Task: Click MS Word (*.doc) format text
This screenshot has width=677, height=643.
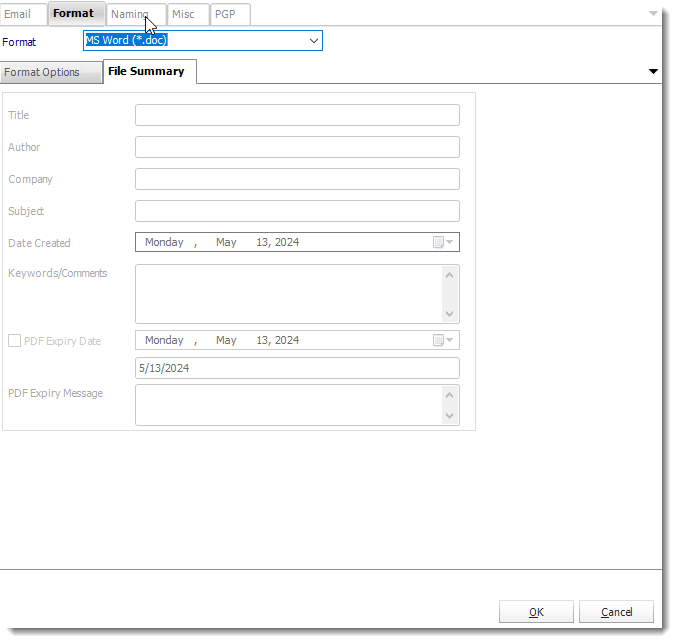Action: tap(127, 40)
